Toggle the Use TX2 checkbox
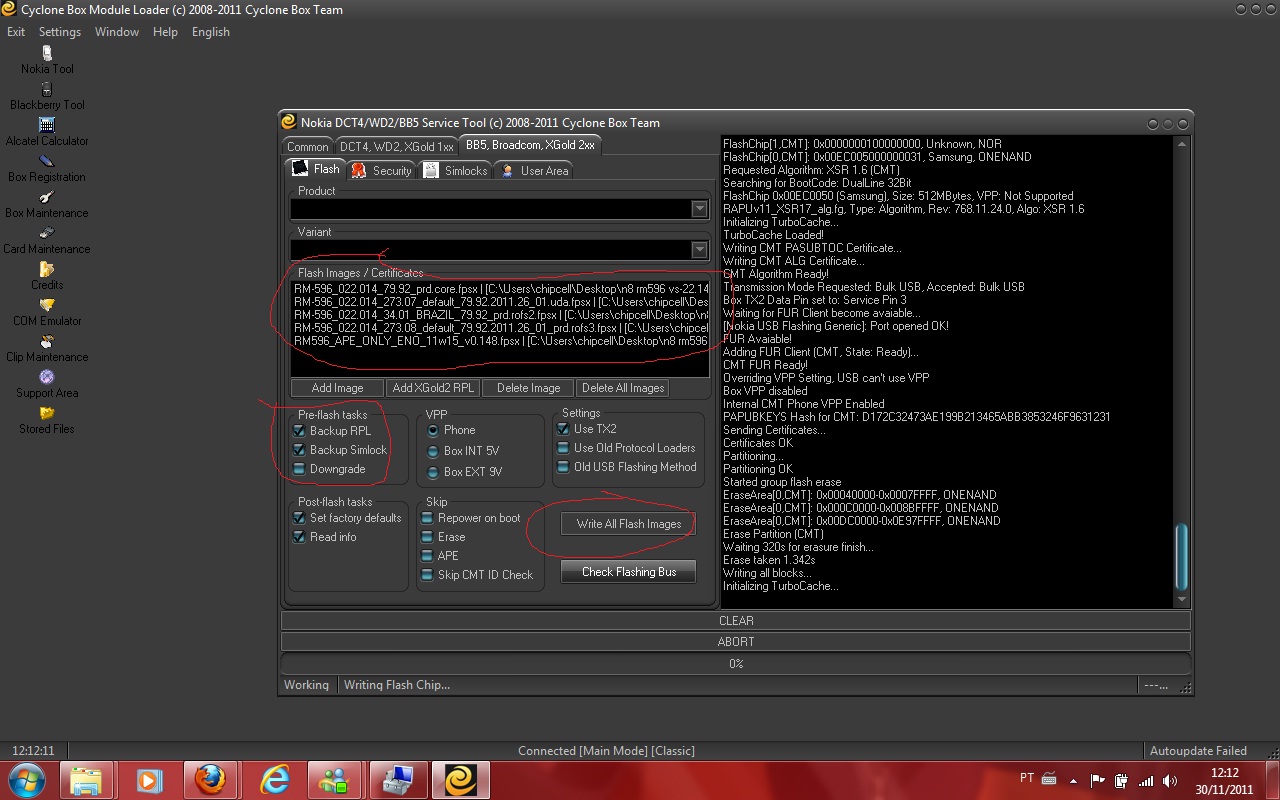1280x800 pixels. (x=563, y=429)
